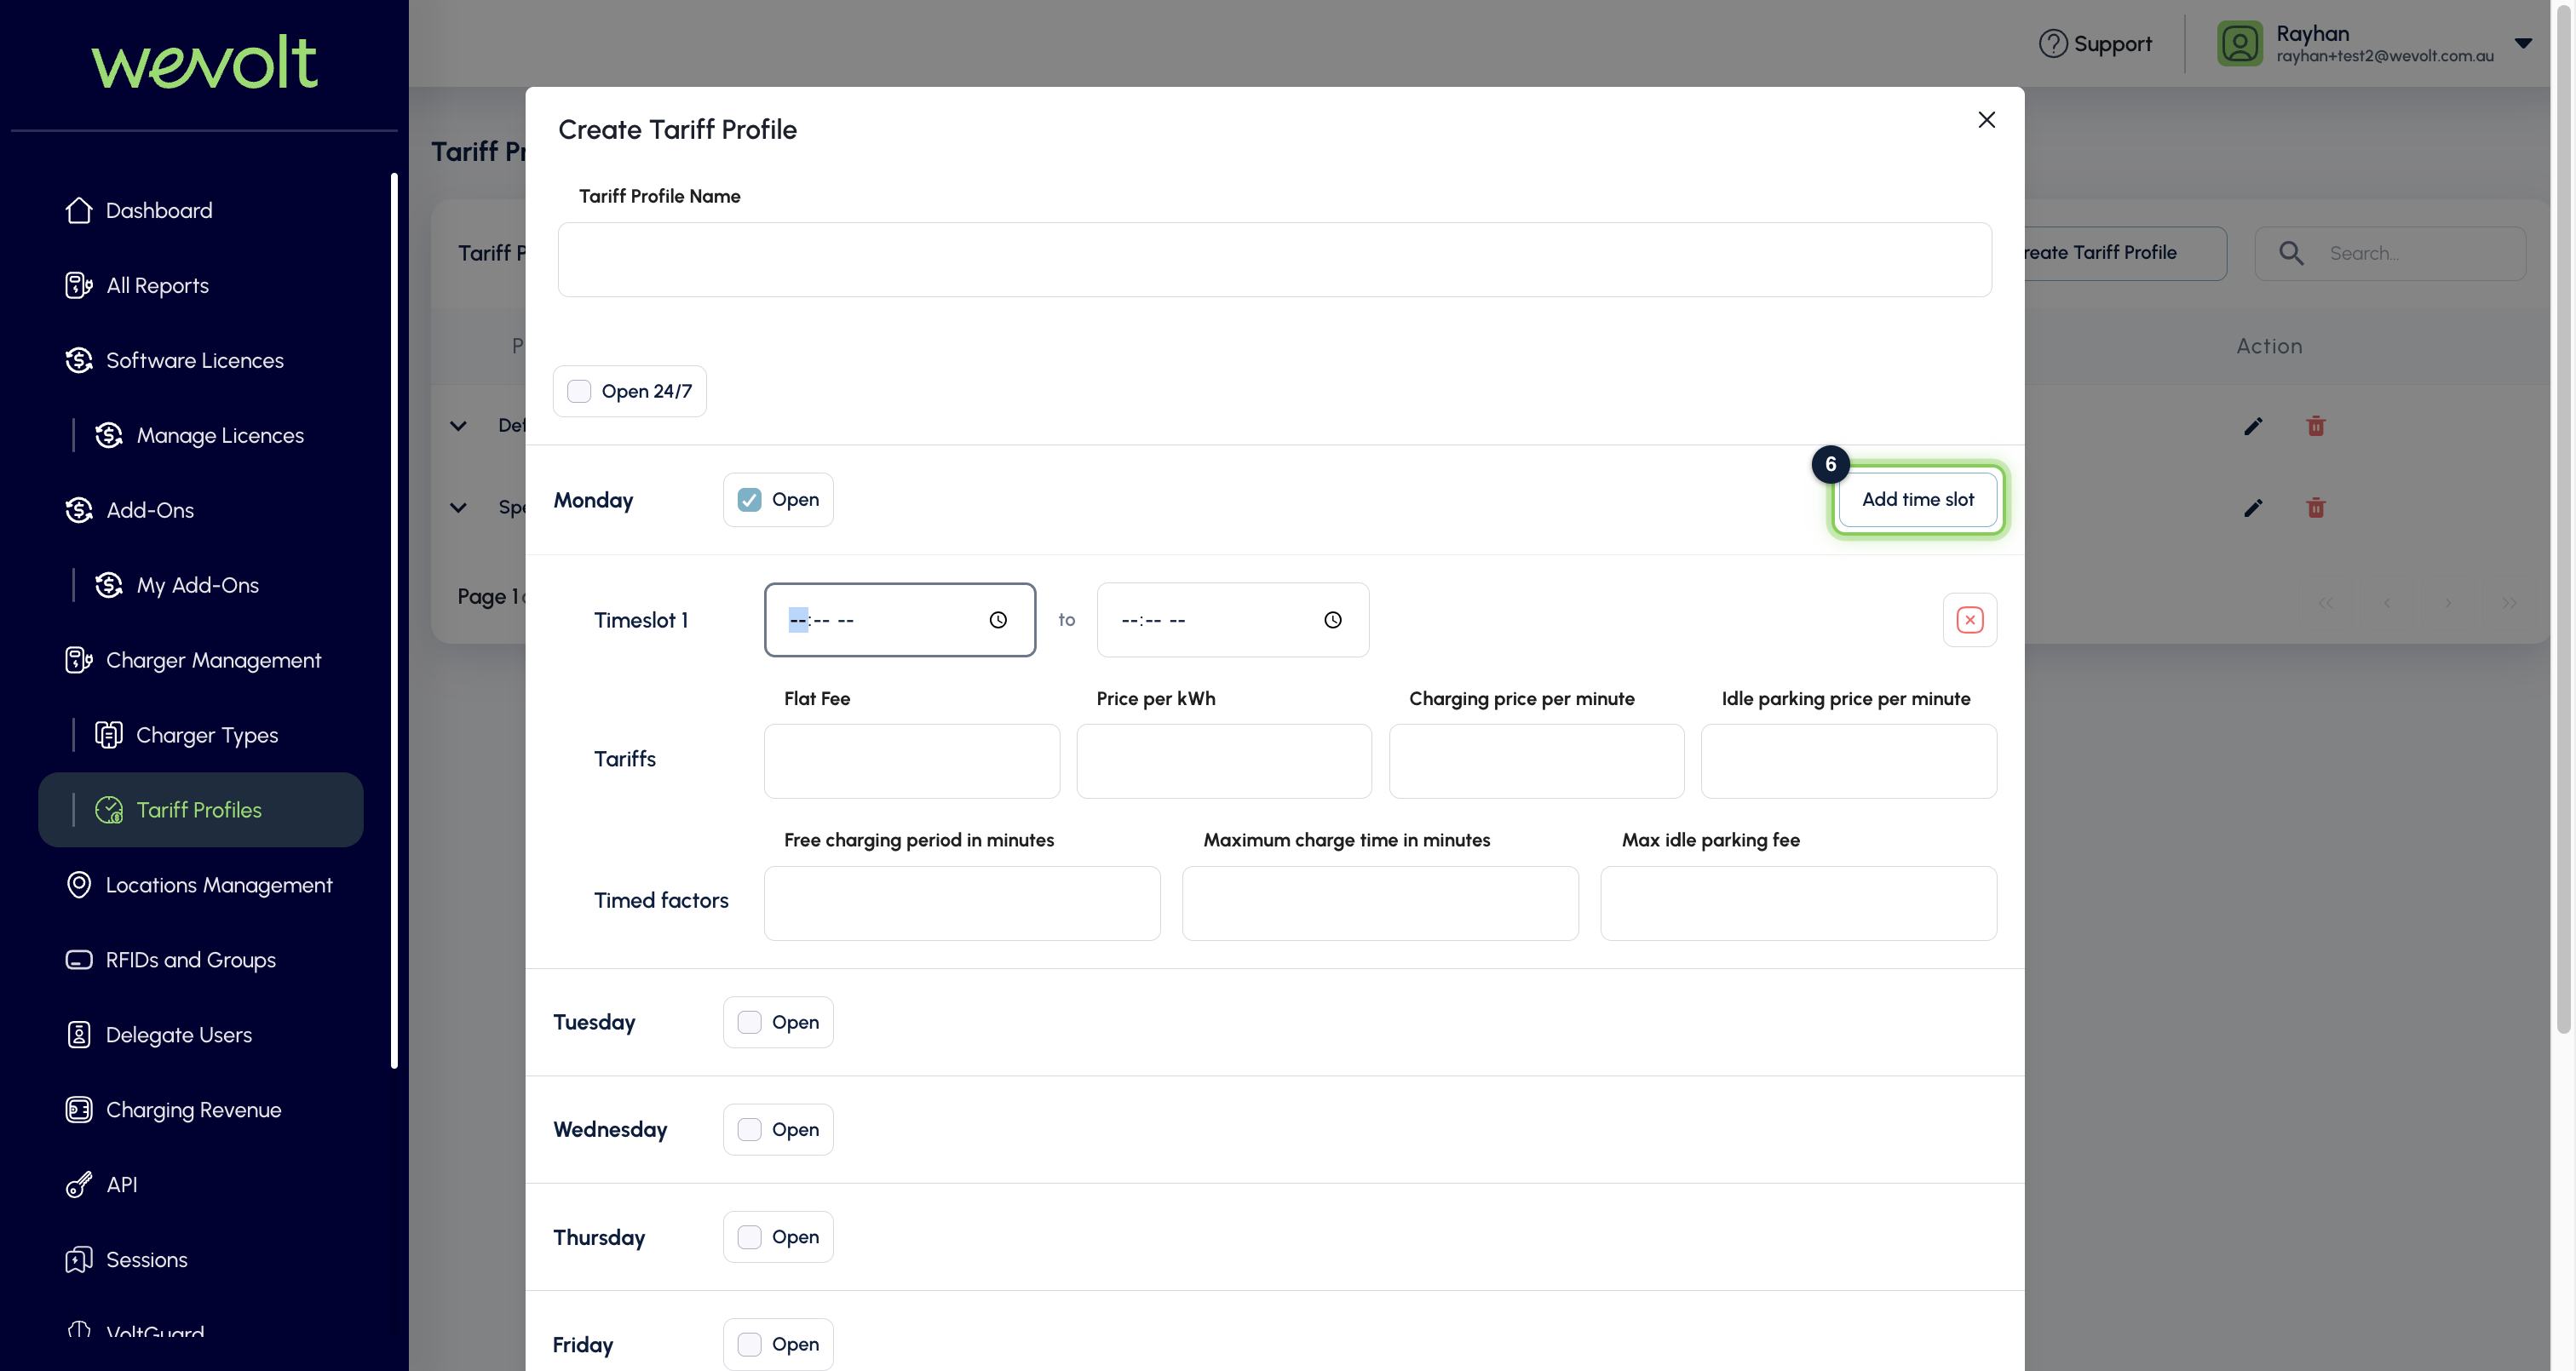Click the Idle parking price per minute input
The image size is (2576, 1371).
[1849, 761]
